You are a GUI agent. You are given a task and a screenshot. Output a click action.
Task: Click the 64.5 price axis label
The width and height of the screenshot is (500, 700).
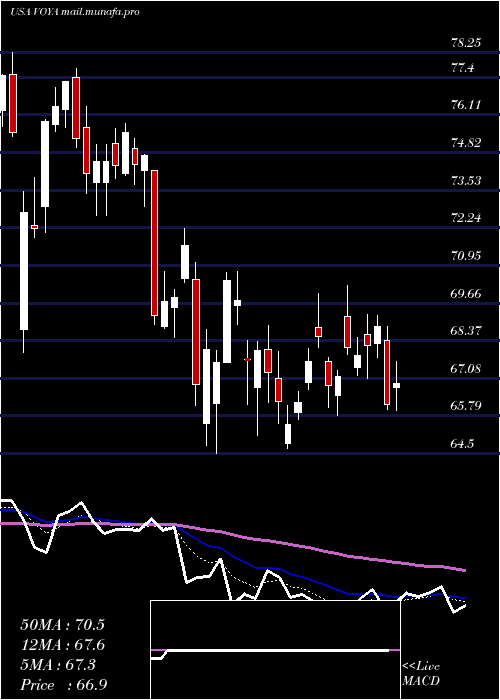(x=462, y=444)
